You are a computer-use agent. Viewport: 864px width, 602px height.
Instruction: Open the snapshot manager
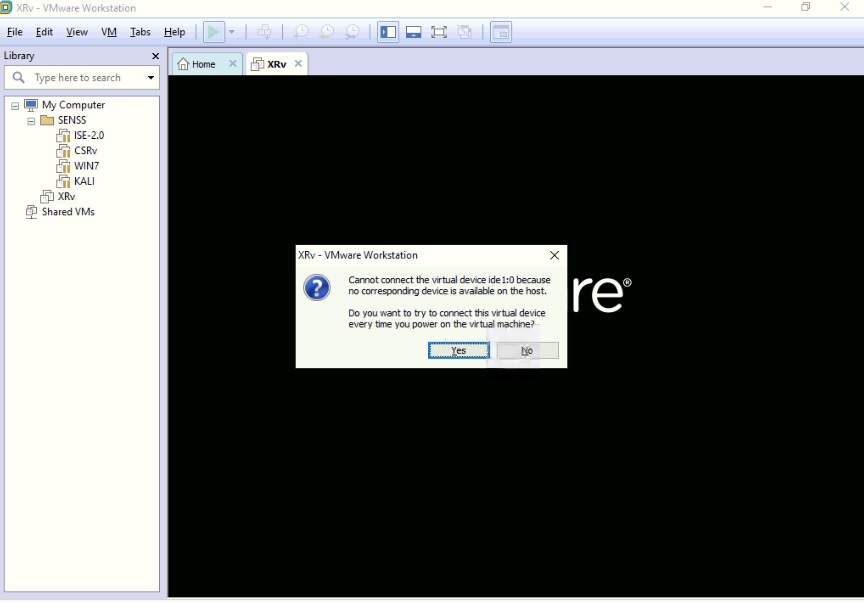(x=352, y=31)
